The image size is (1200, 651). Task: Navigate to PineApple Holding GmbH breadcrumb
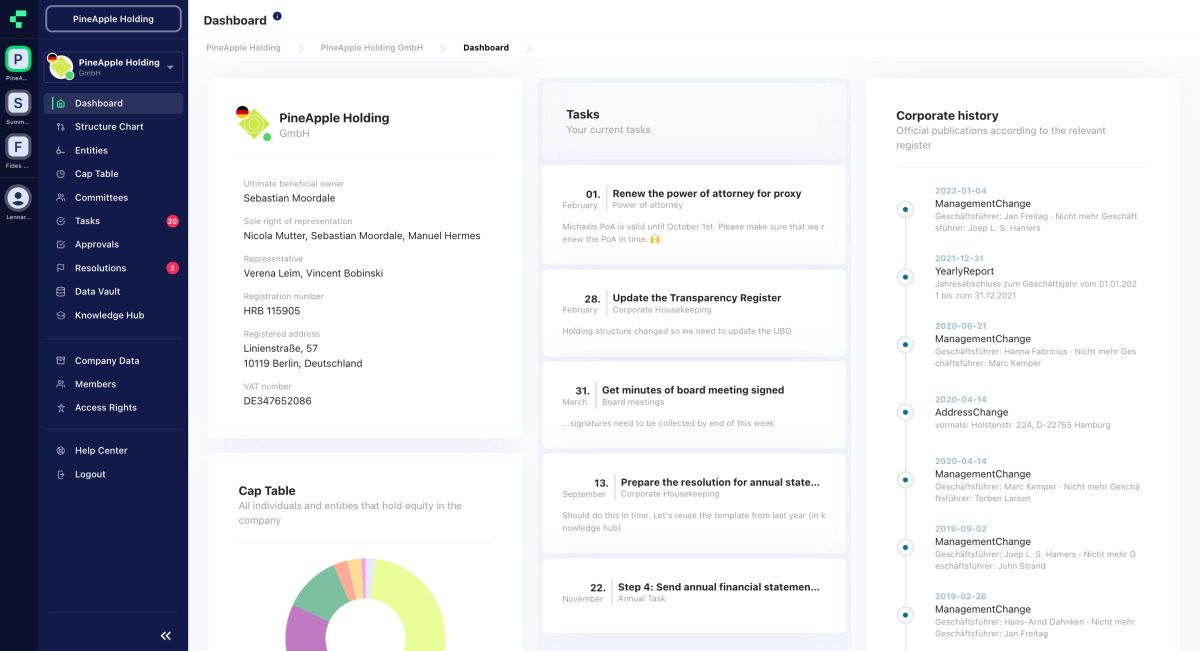pos(371,48)
